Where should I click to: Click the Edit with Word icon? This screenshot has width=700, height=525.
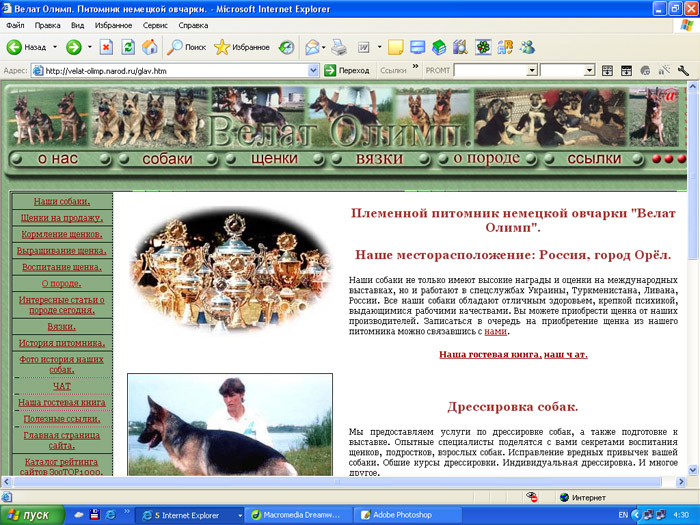click(x=364, y=47)
